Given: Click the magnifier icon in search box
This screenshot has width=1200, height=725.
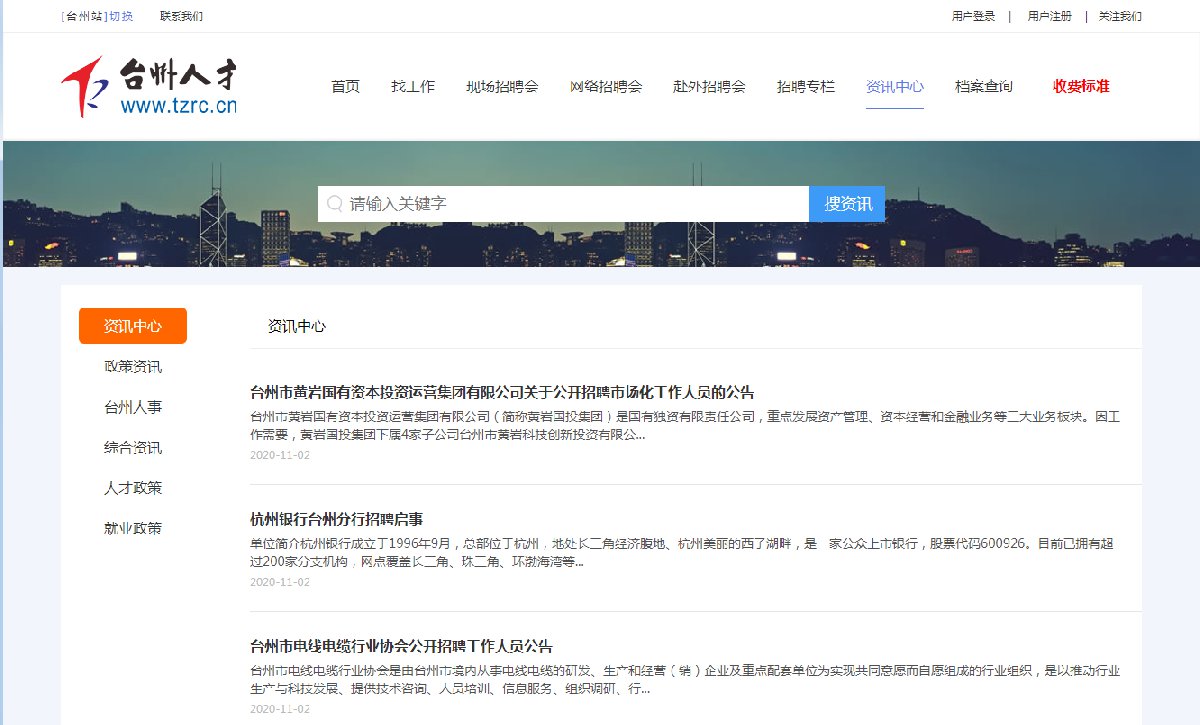Looking at the screenshot, I should pos(335,204).
